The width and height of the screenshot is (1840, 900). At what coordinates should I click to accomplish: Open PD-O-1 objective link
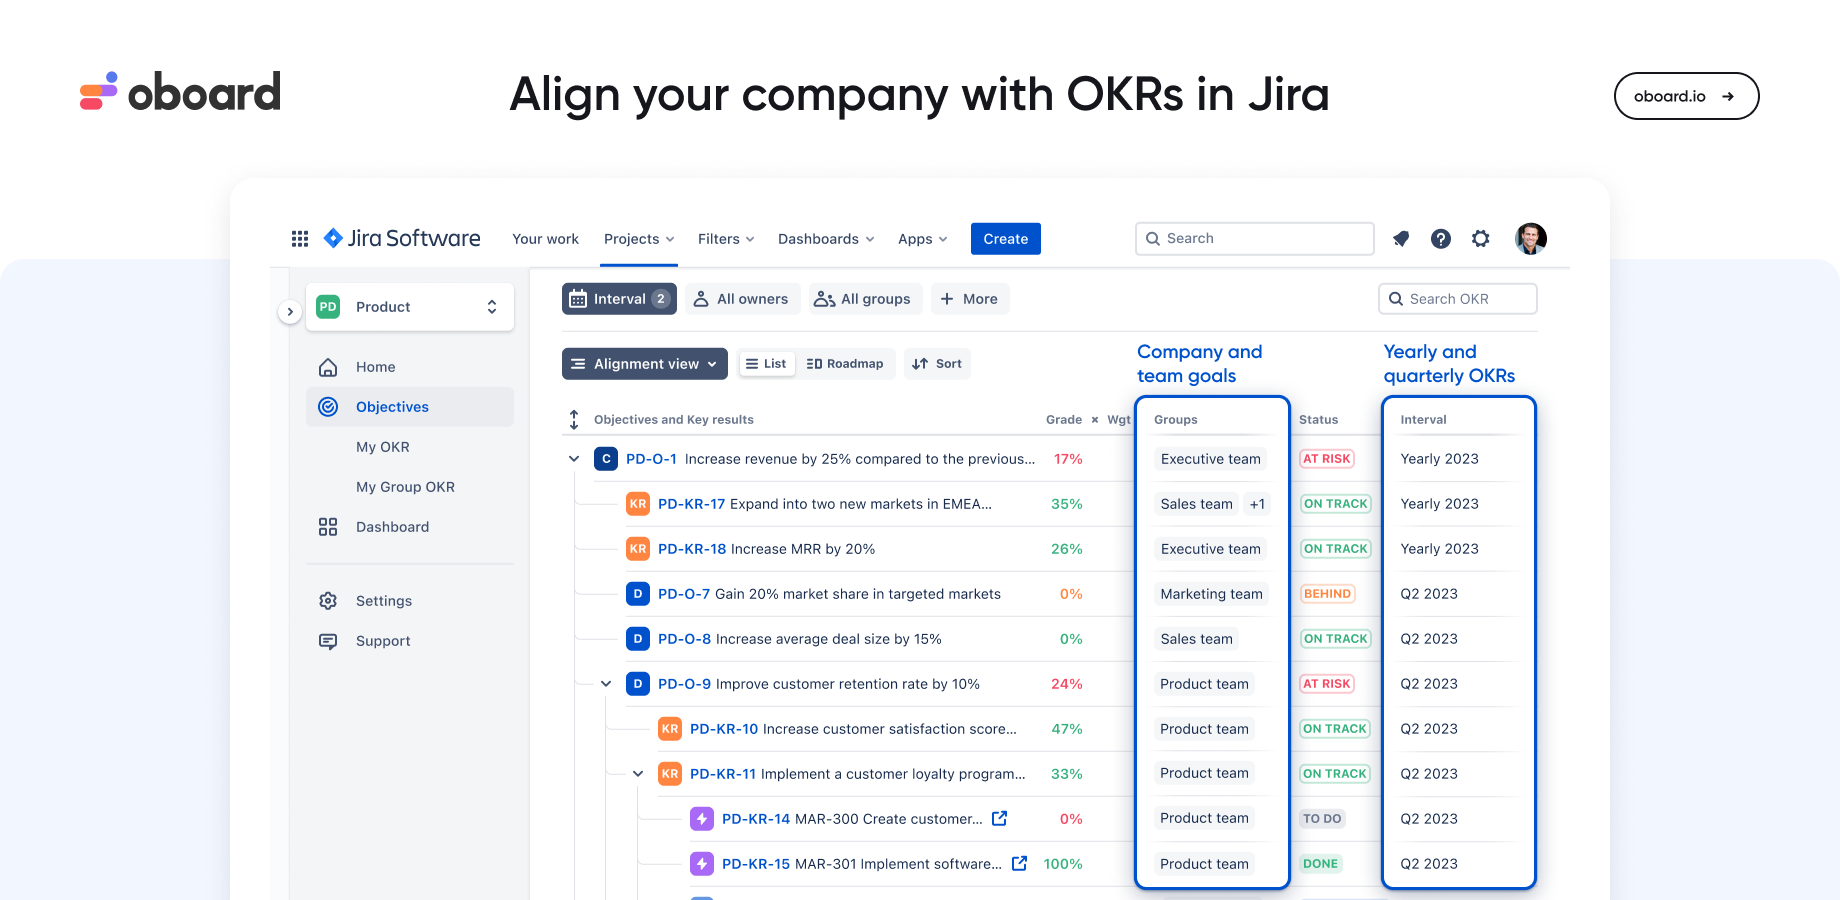(651, 459)
